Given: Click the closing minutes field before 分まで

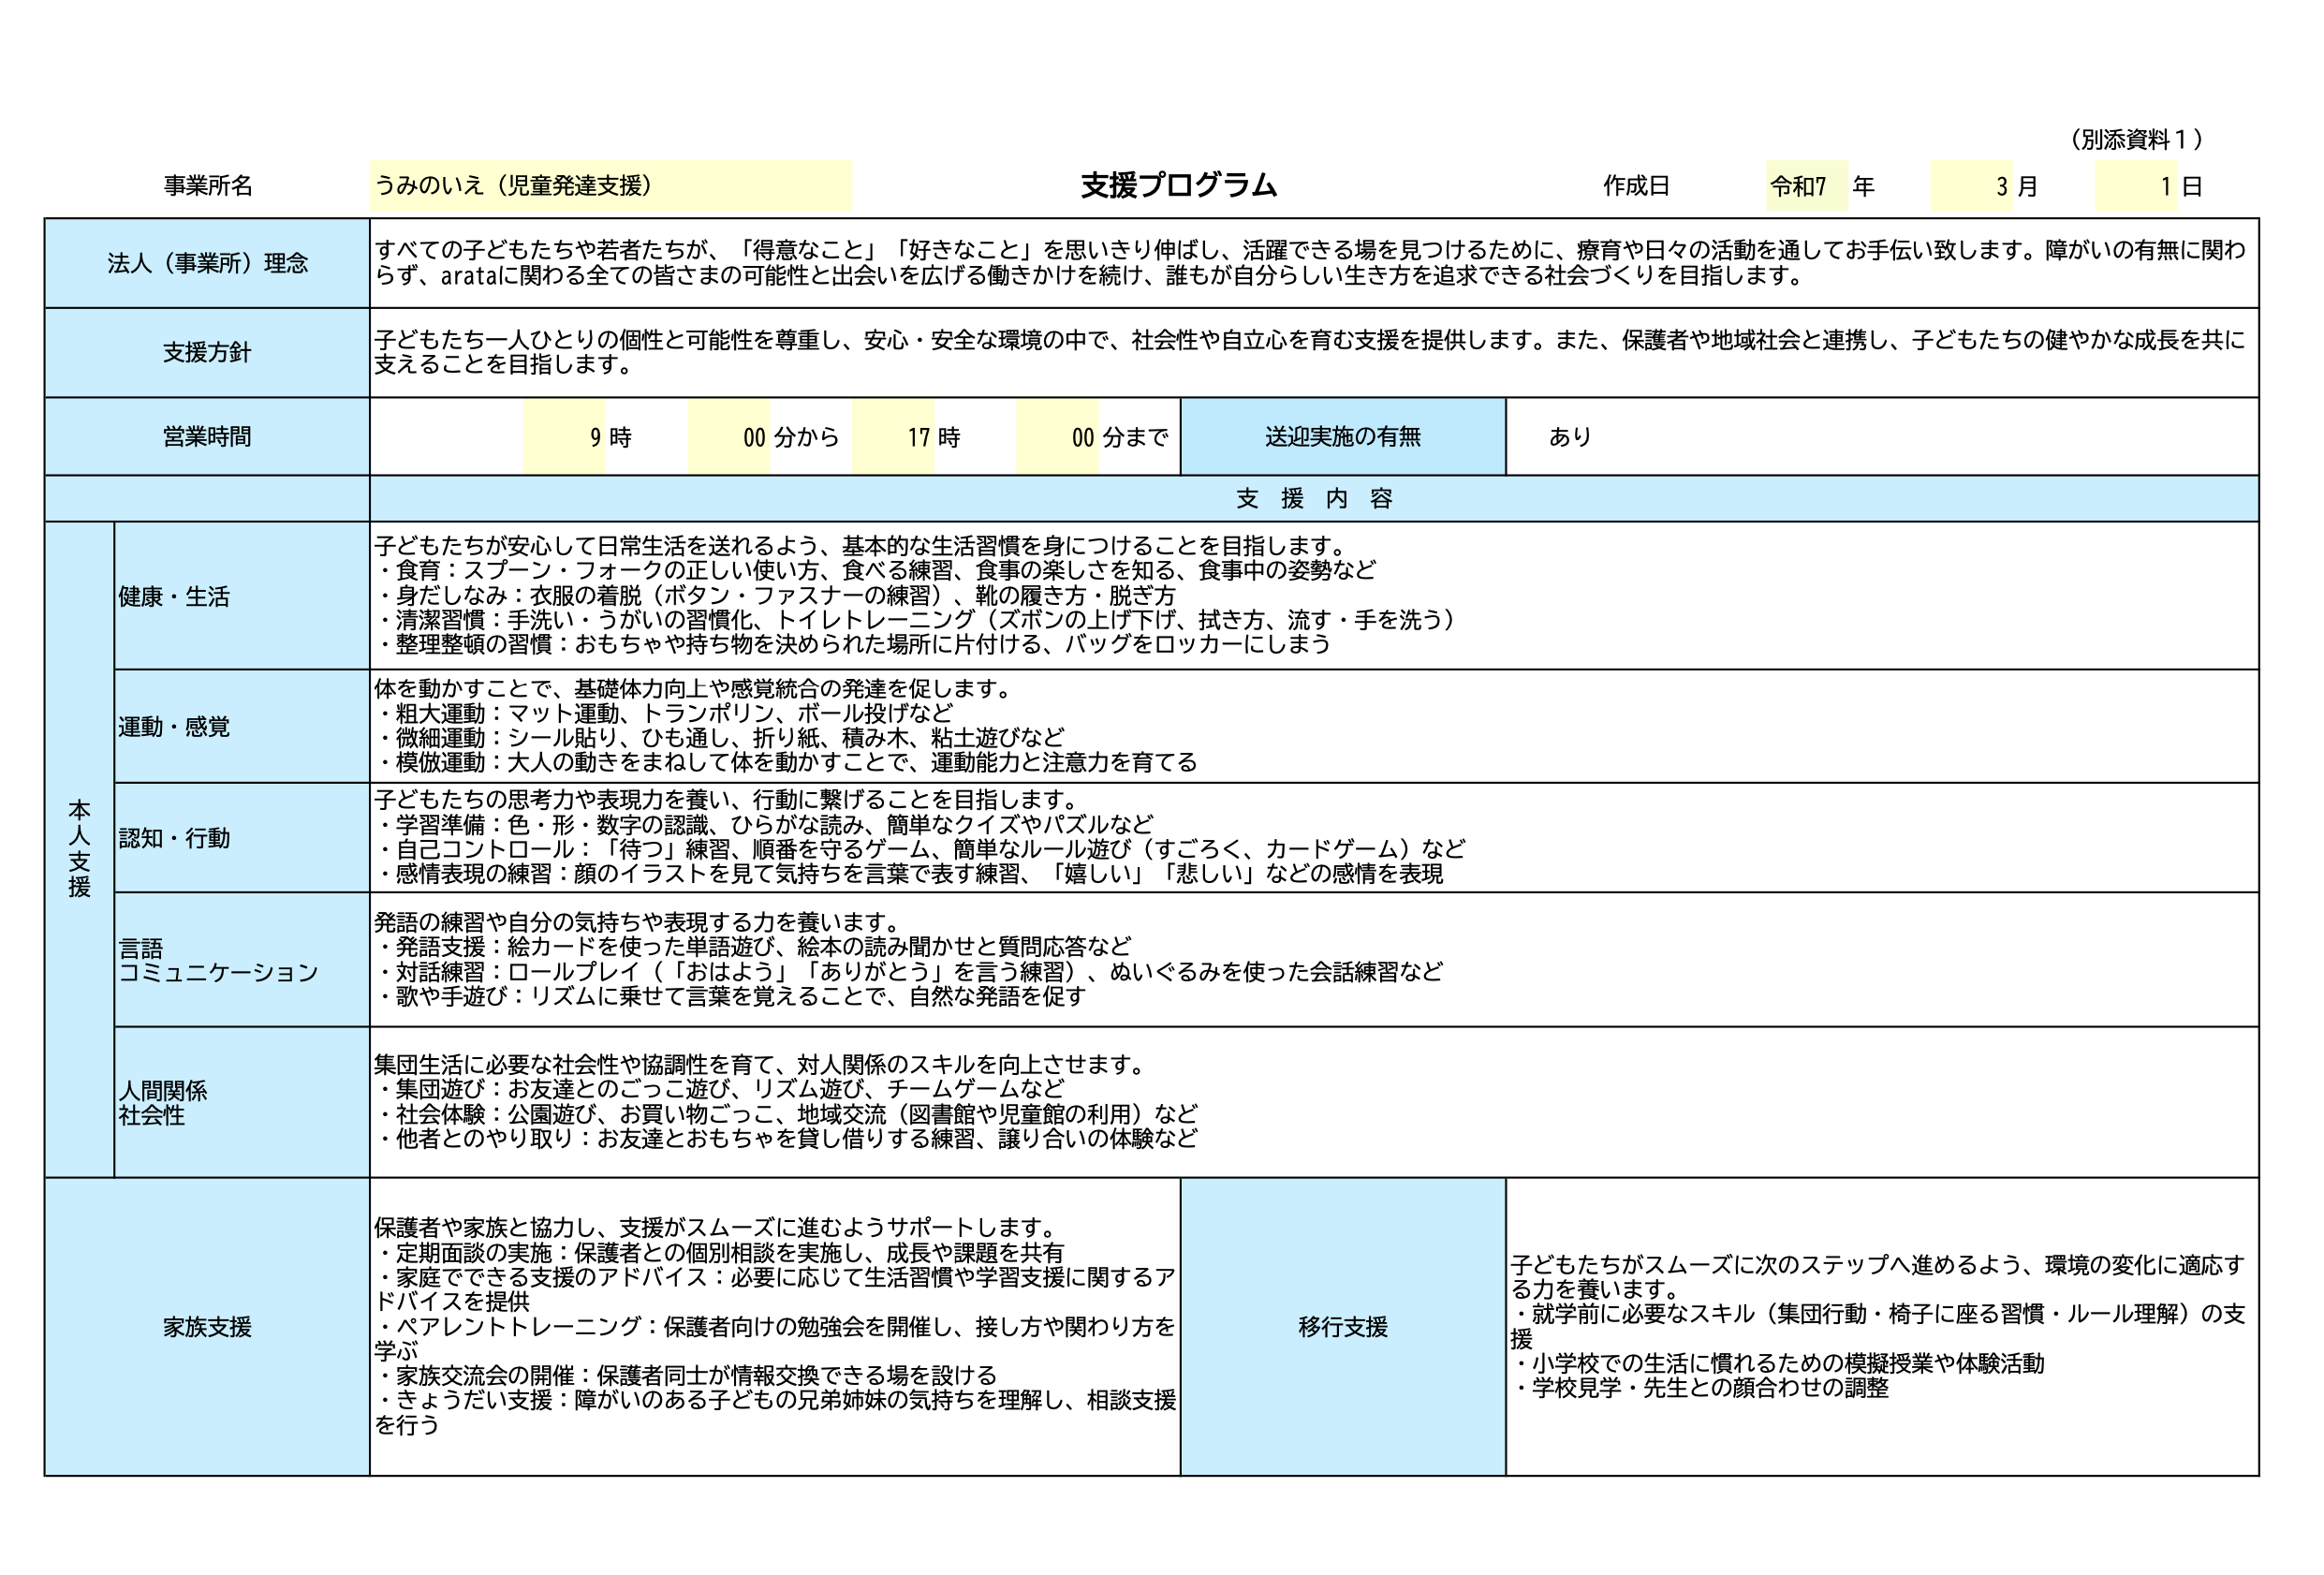Looking at the screenshot, I should tap(1057, 437).
